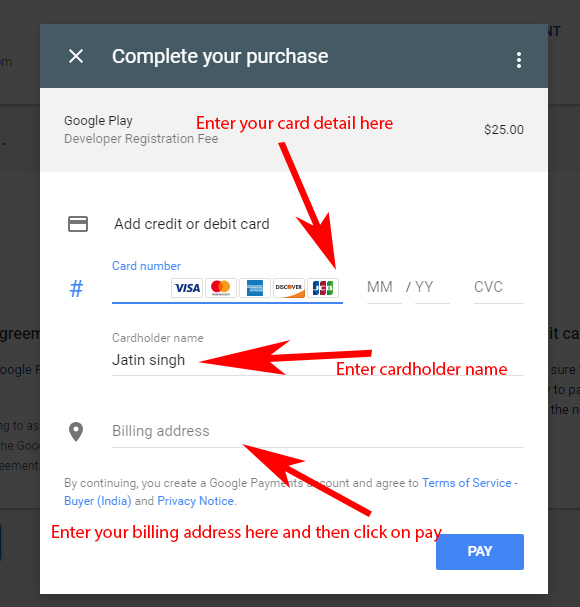Click the American Express logo
The width and height of the screenshot is (580, 607).
click(255, 288)
